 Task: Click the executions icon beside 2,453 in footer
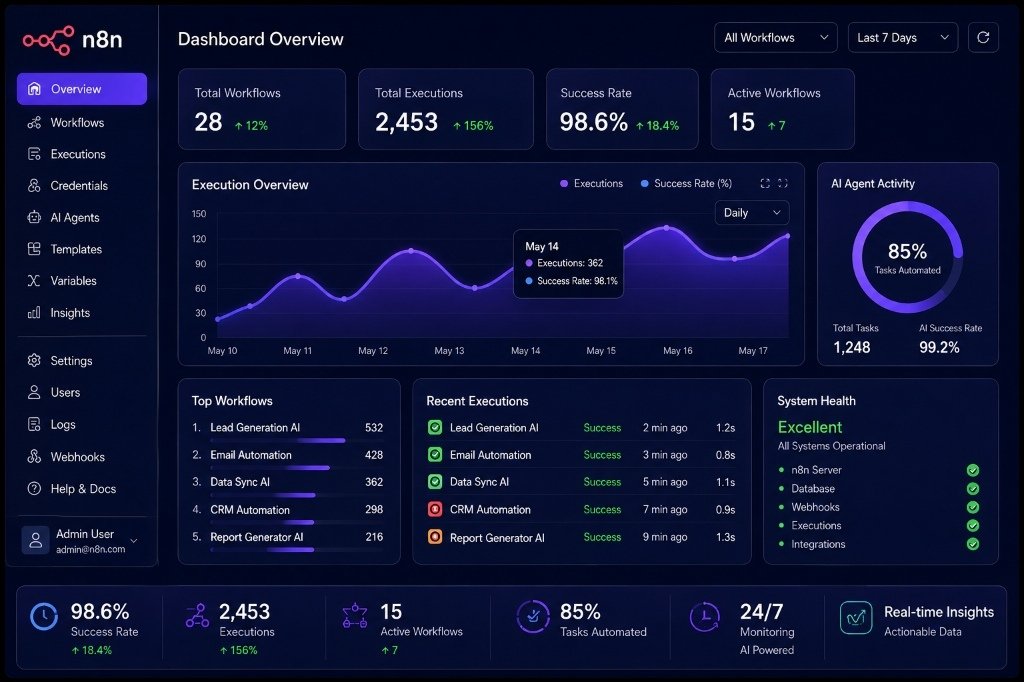[197, 615]
